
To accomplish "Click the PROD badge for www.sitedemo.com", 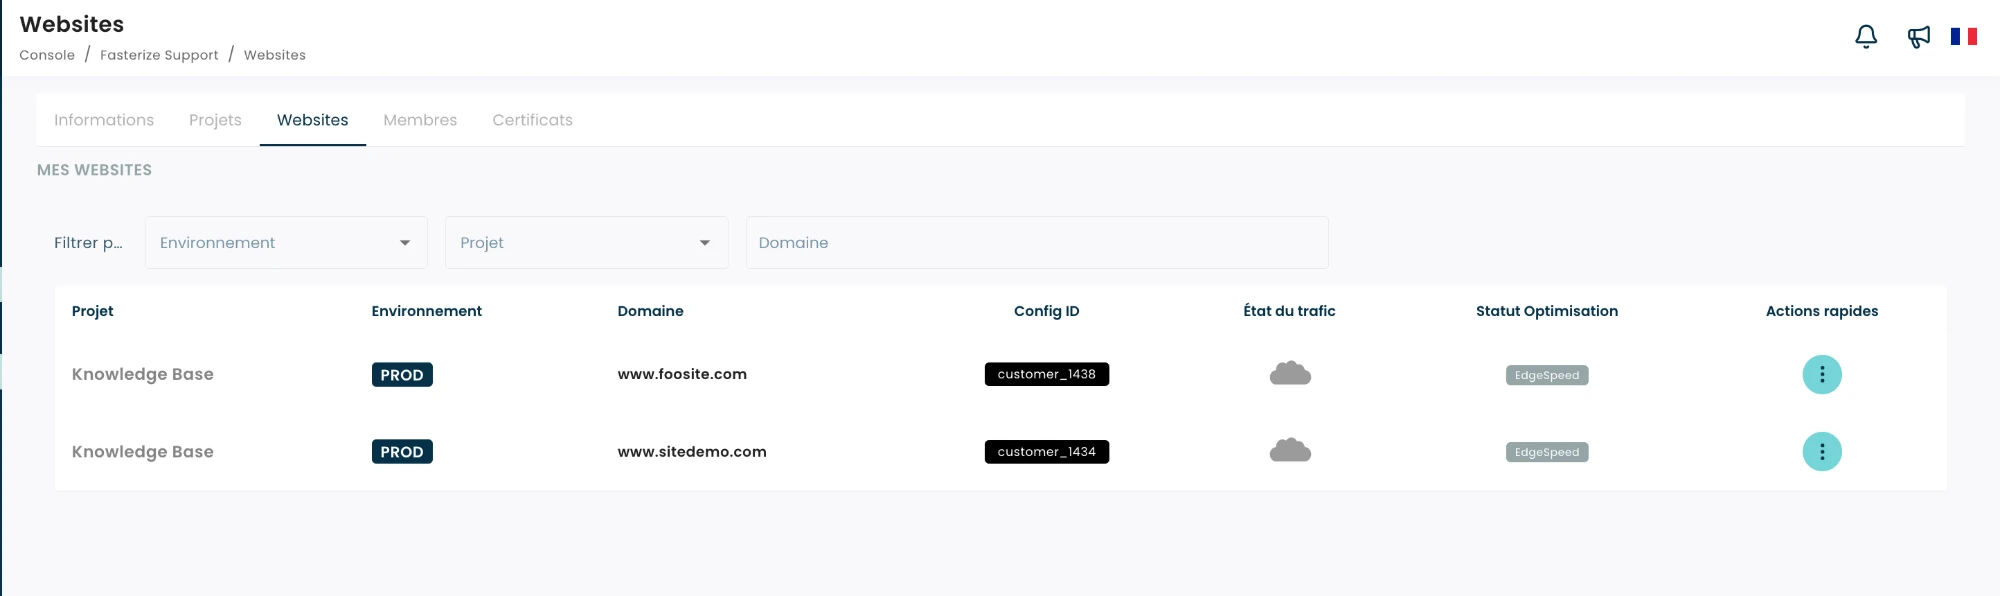I will (402, 452).
